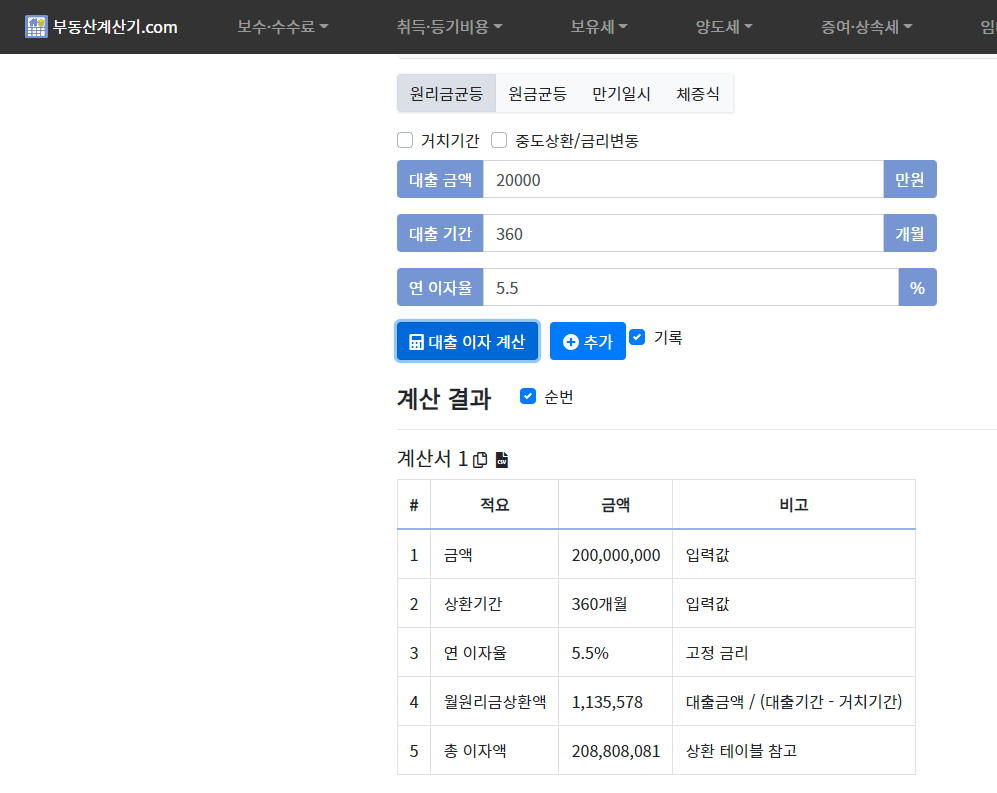Click the plus icon on the 추가 button

(x=569, y=341)
